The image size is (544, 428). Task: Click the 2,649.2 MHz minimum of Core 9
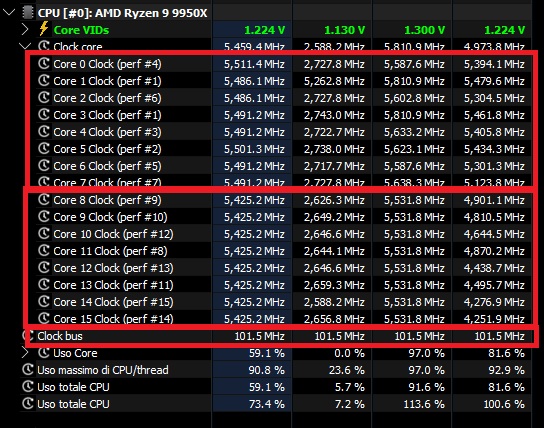click(334, 217)
